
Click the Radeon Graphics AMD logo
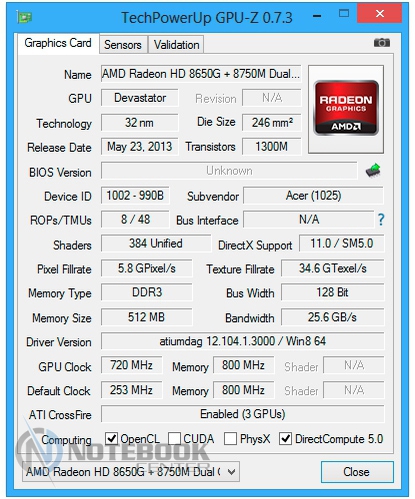[346, 108]
